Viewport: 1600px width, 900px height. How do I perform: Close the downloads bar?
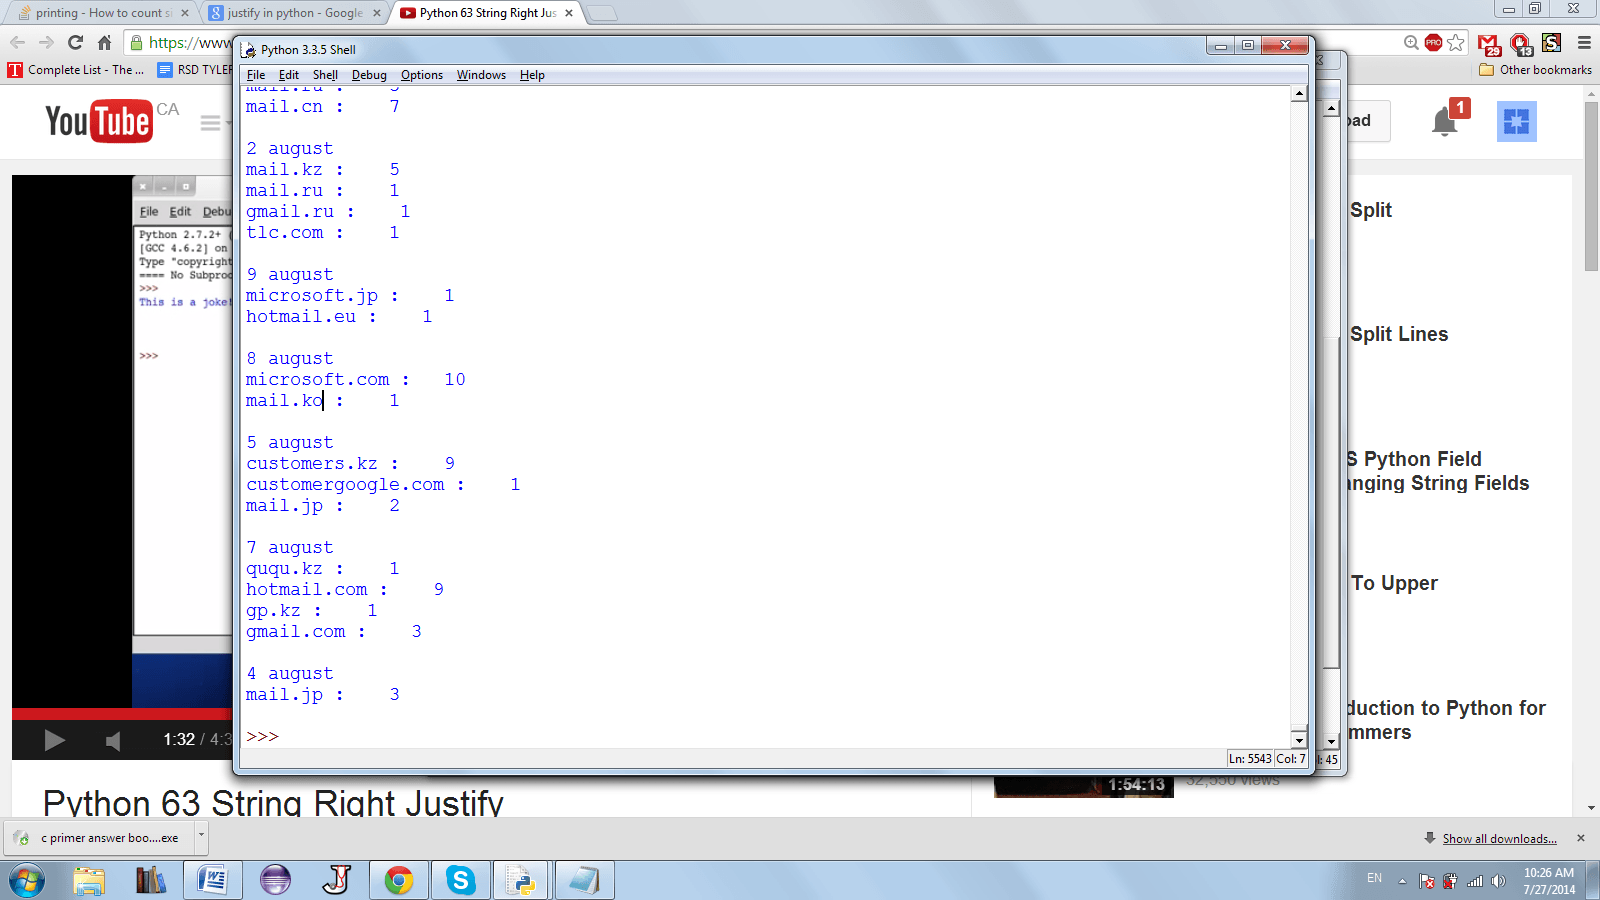pyautogui.click(x=1581, y=838)
